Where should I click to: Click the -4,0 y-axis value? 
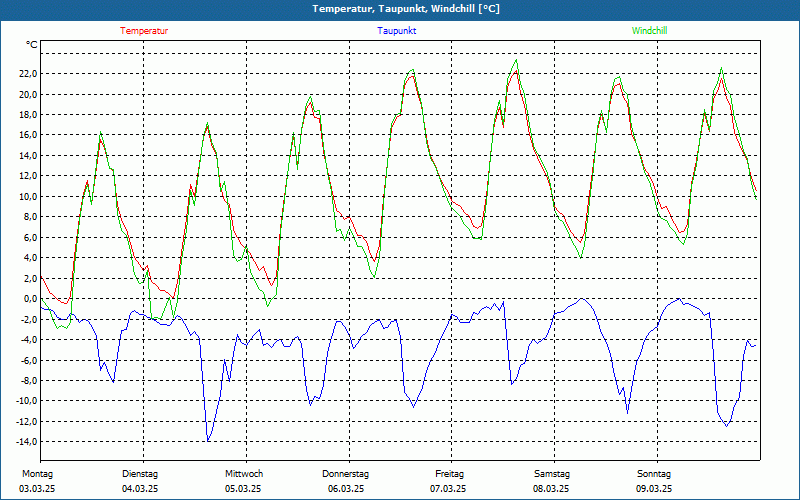point(28,339)
